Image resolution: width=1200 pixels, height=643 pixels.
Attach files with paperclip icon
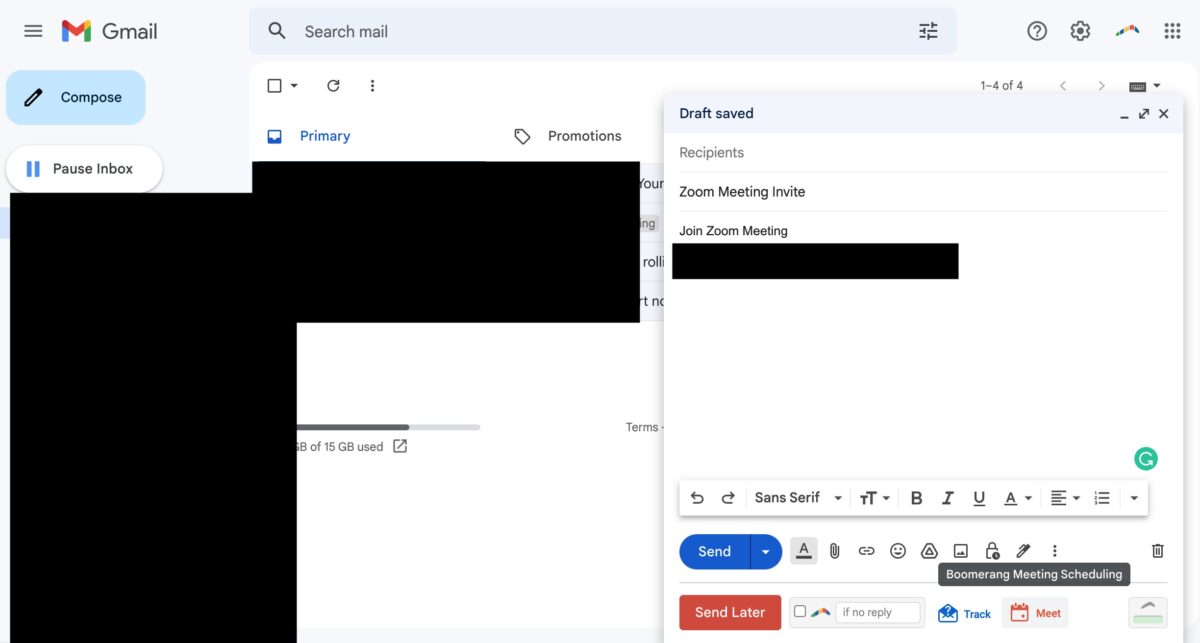pos(835,551)
